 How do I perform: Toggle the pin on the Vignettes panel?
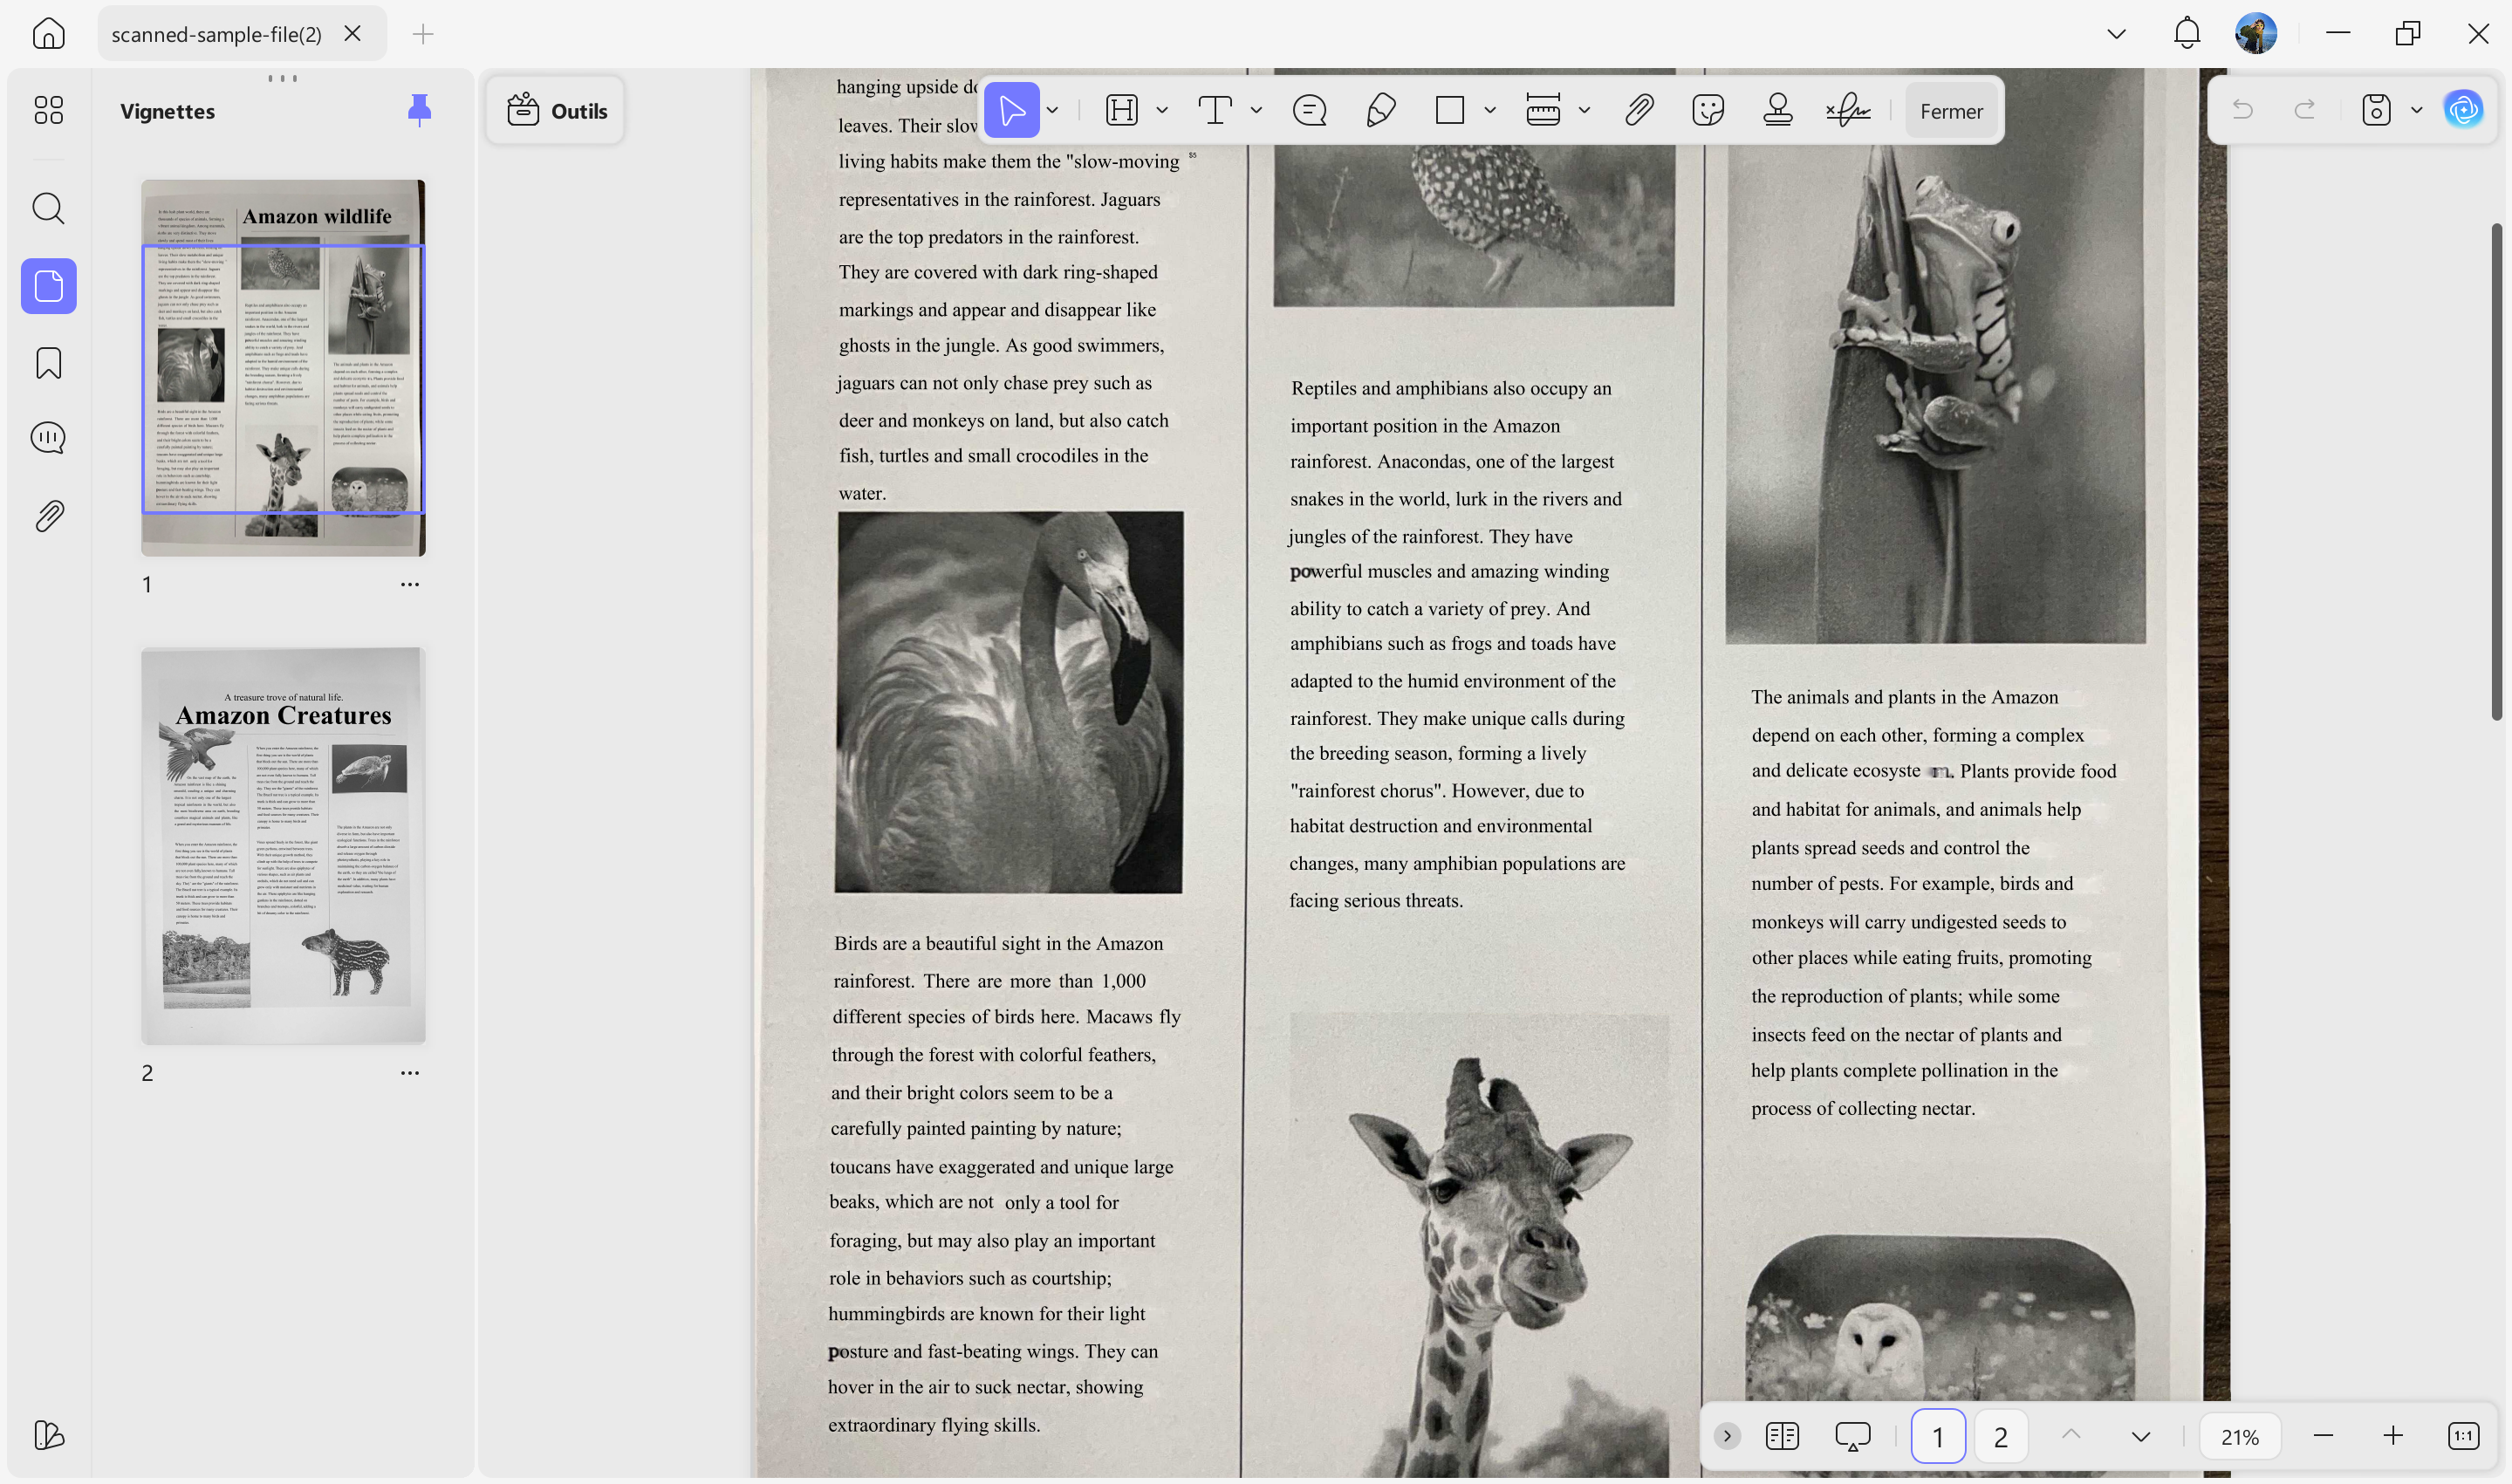click(419, 110)
